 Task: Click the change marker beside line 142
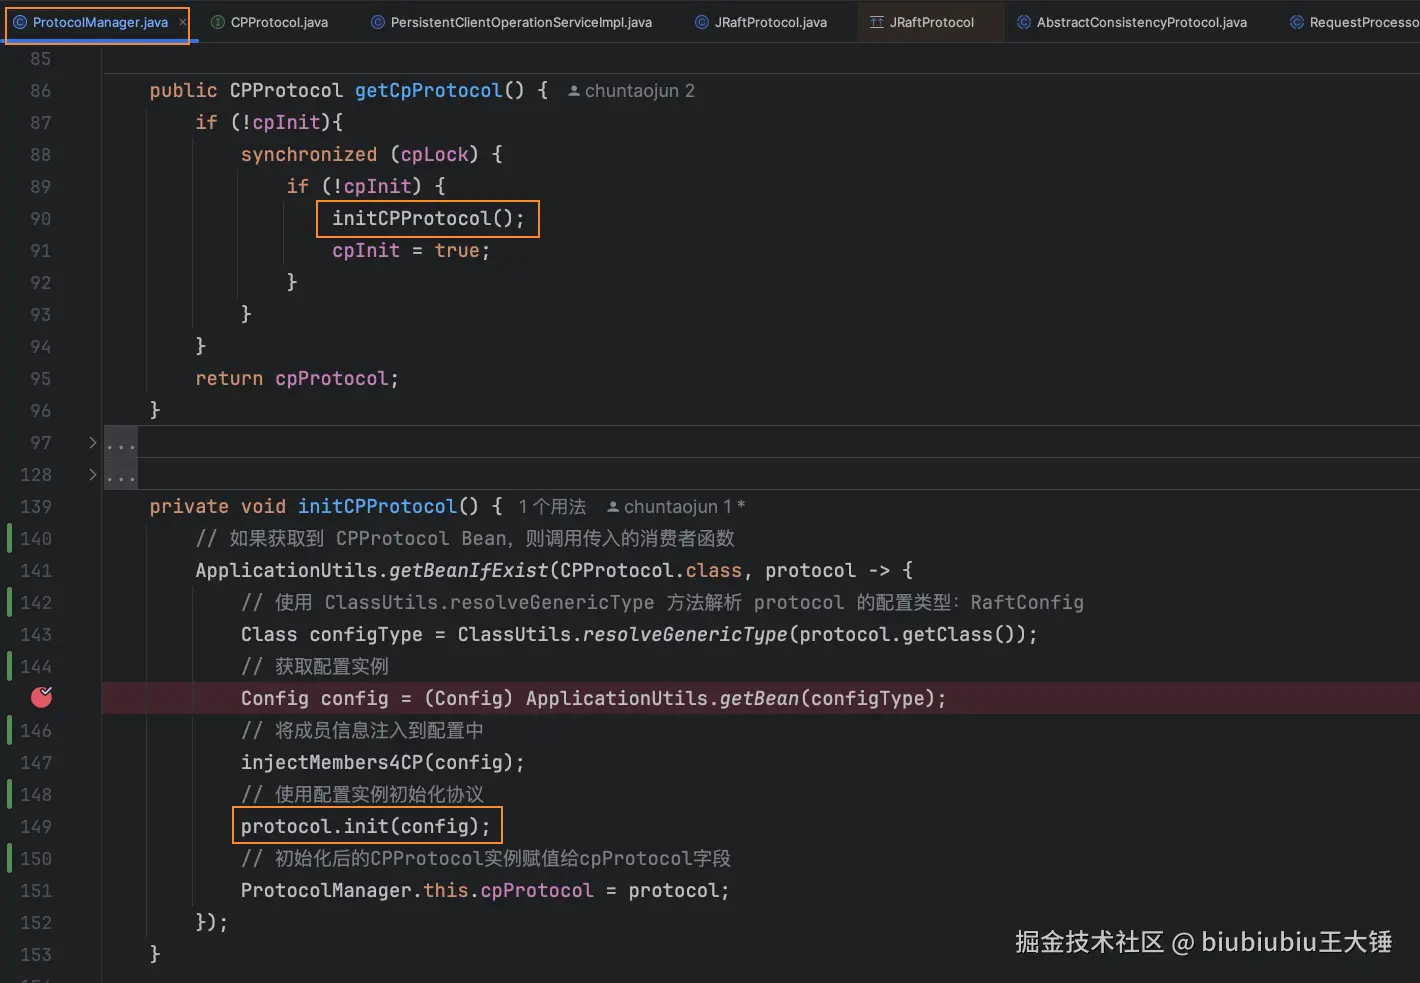point(9,603)
